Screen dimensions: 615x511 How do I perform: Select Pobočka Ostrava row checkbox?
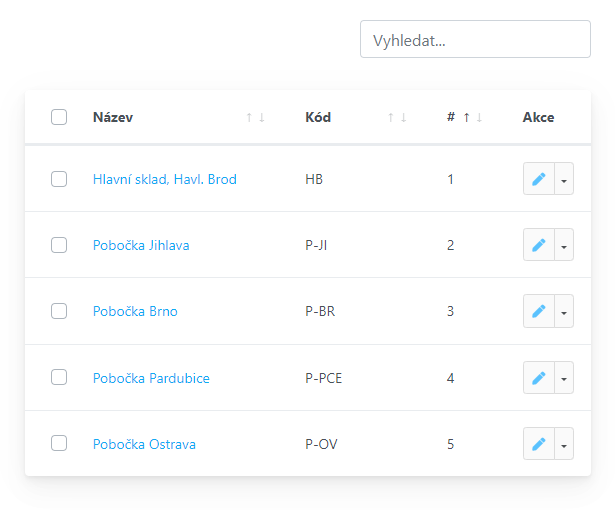[x=59, y=443]
